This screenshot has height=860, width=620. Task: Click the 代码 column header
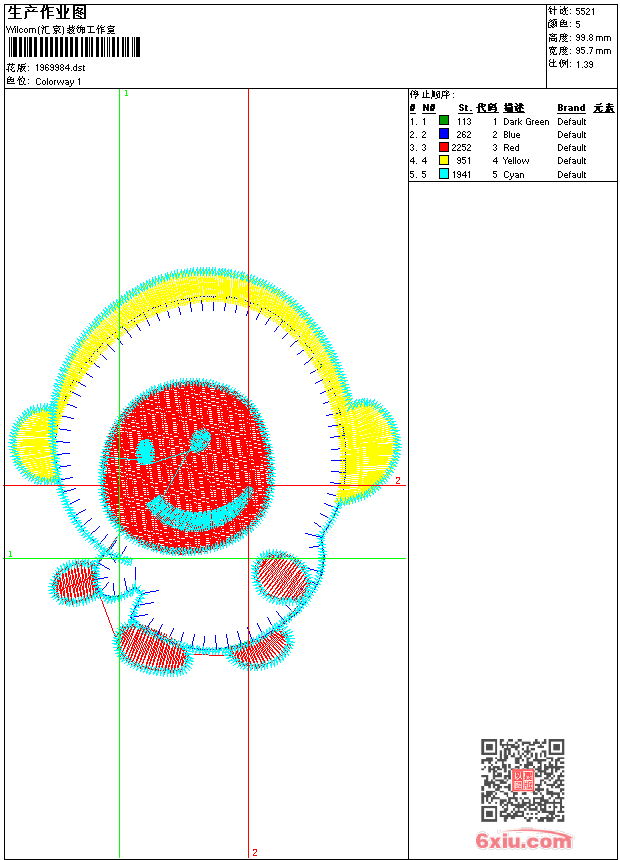[x=487, y=108]
